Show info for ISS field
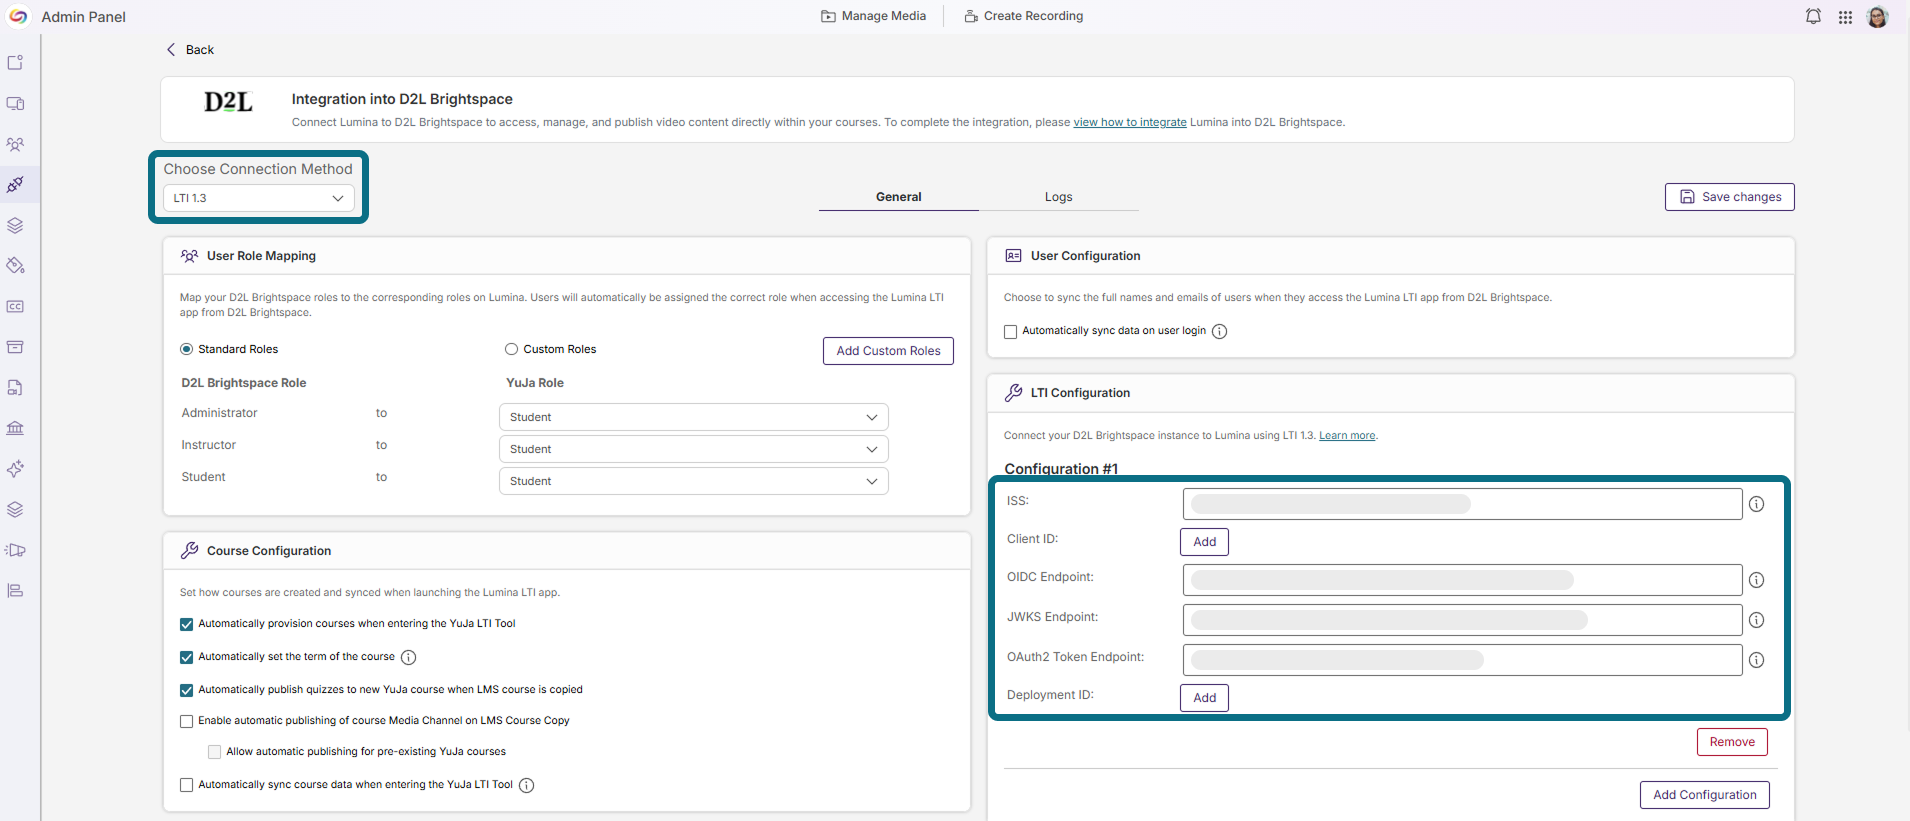Image resolution: width=1910 pixels, height=821 pixels. [1756, 504]
